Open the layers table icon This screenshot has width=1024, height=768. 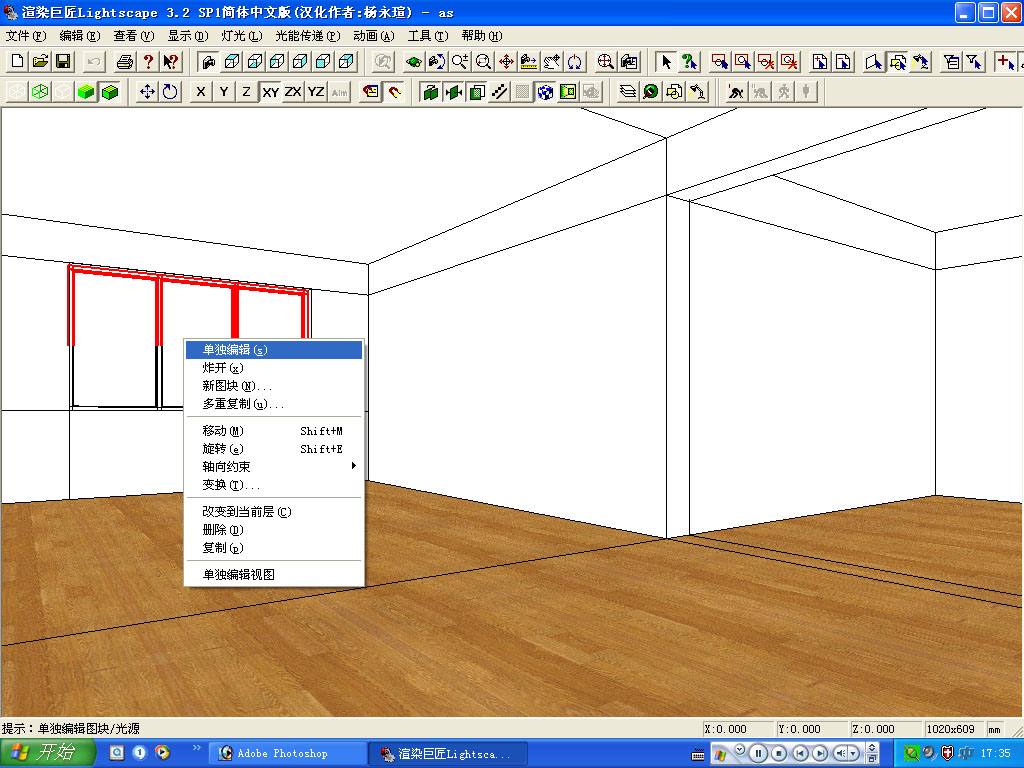(628, 92)
